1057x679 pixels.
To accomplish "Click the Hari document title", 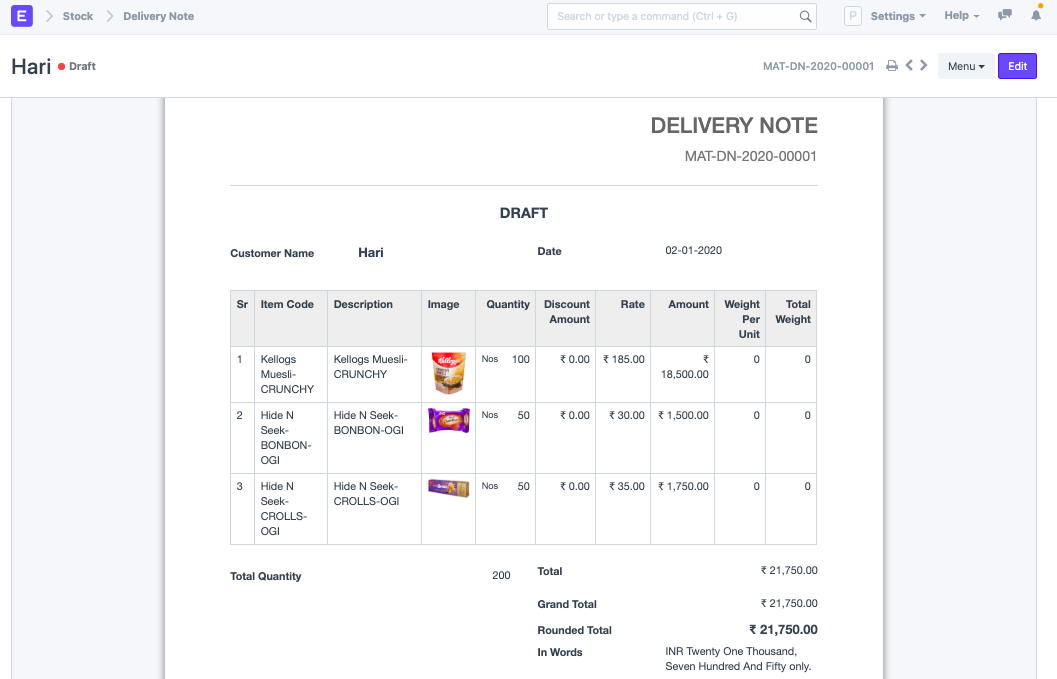I will 31,66.
